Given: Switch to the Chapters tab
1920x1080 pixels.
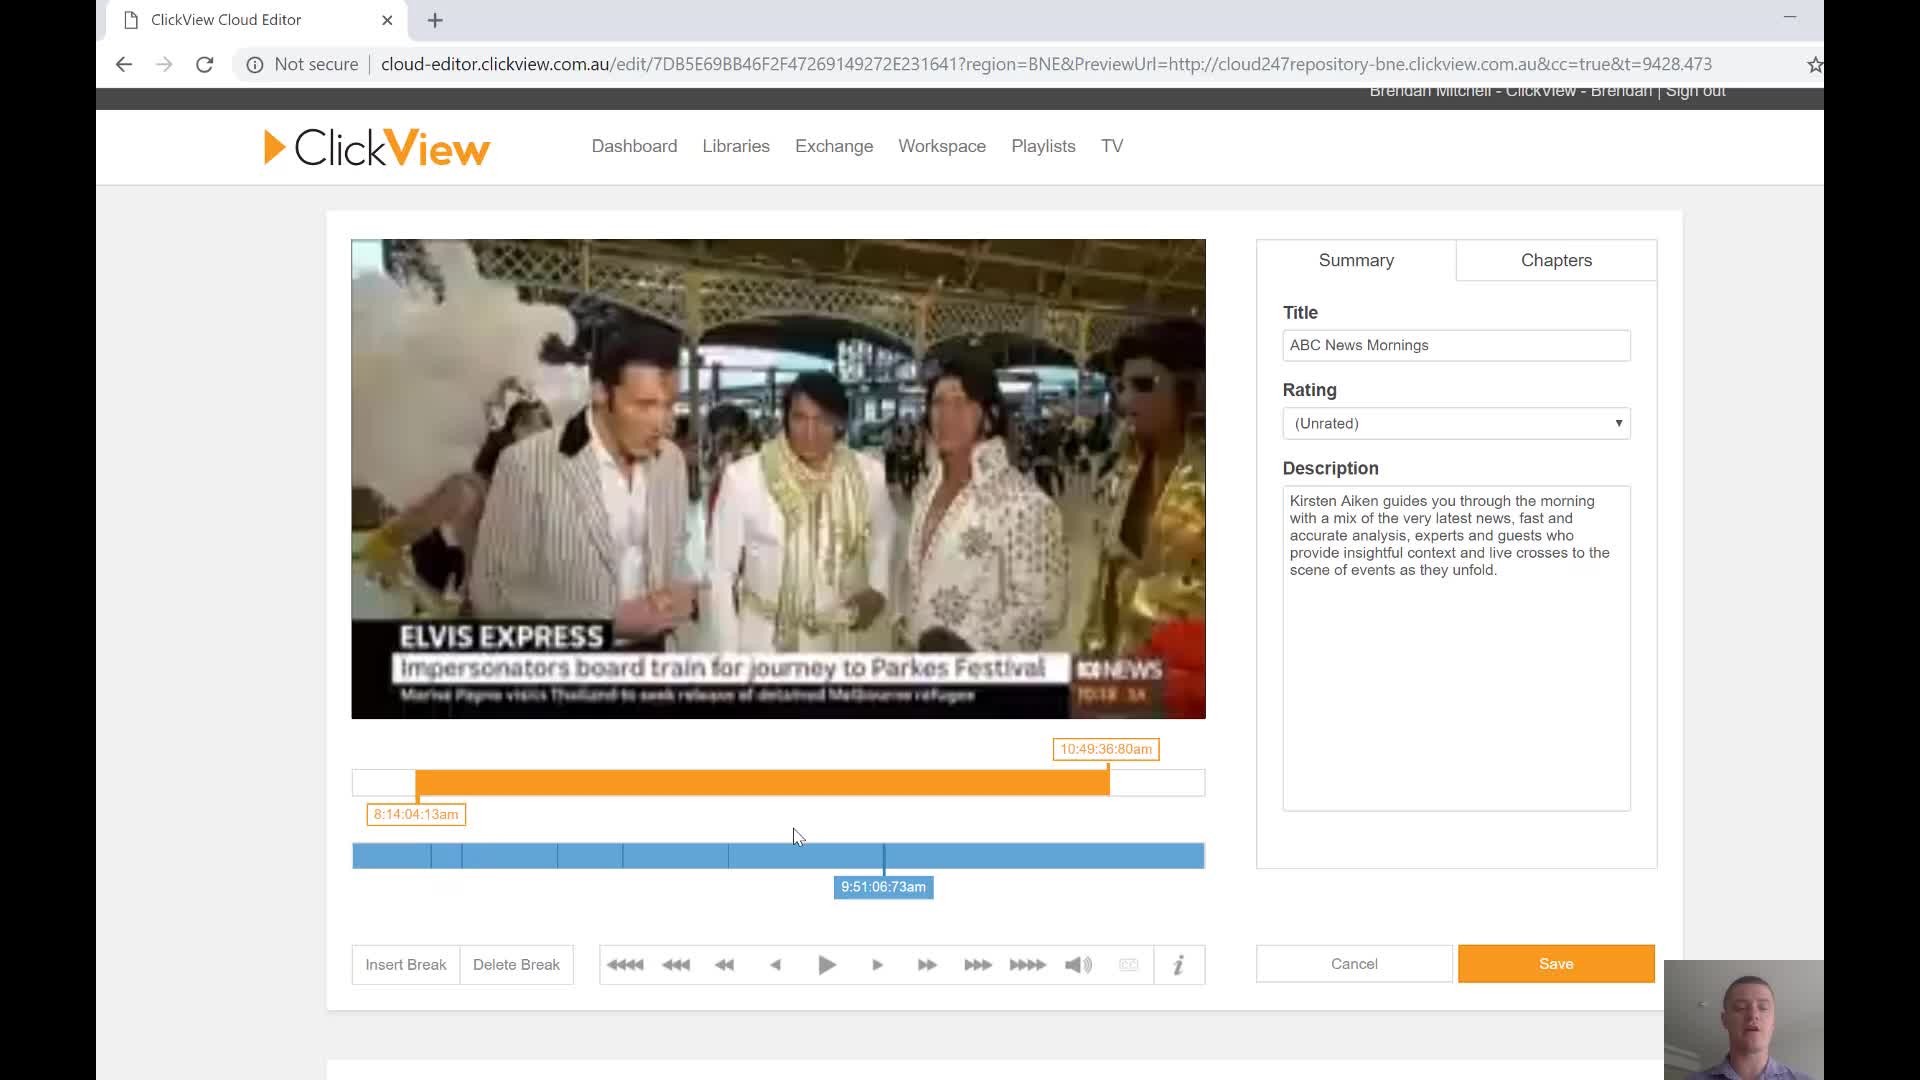Looking at the screenshot, I should [1555, 260].
